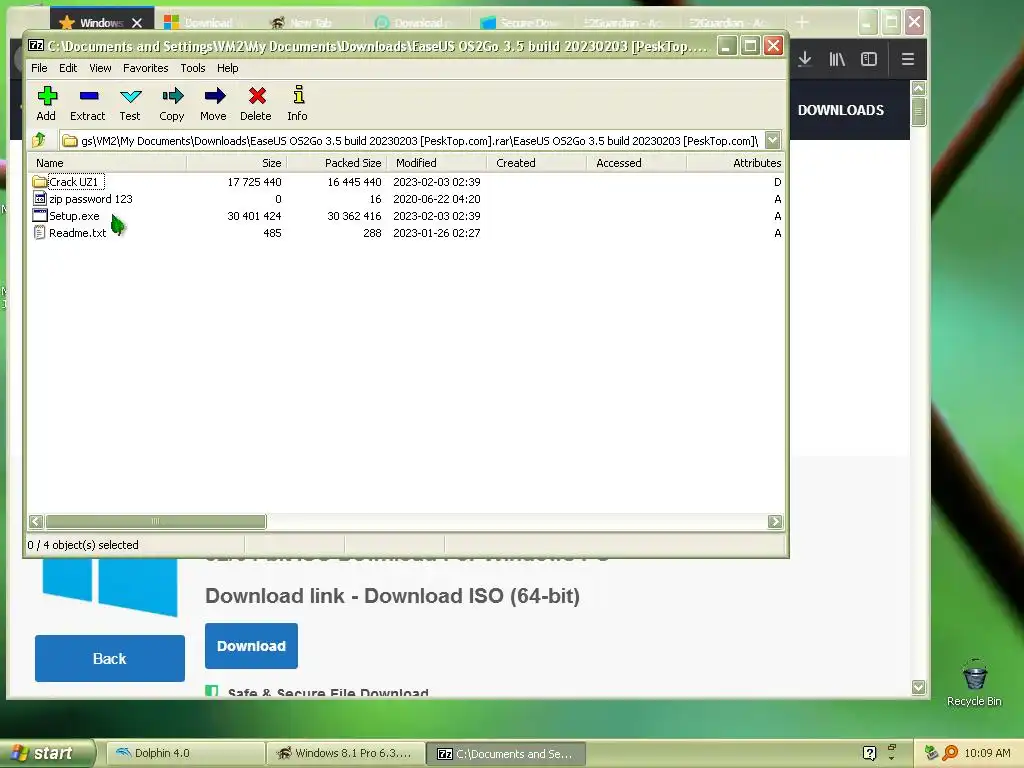
Task: Switch to the C:\Documents taskbar item
Action: 505,754
